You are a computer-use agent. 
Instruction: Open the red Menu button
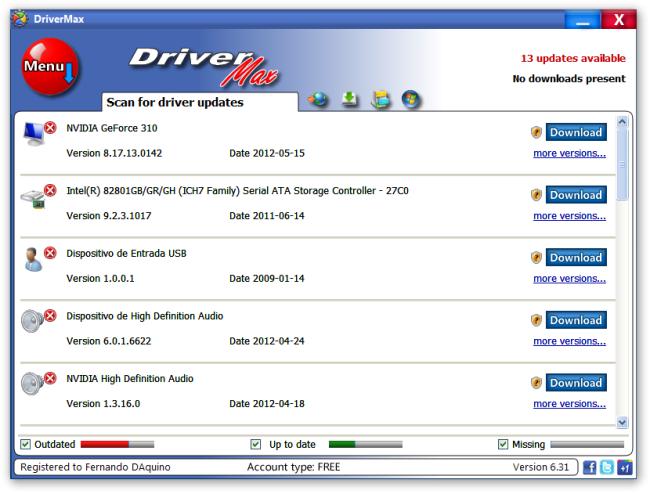coord(50,67)
